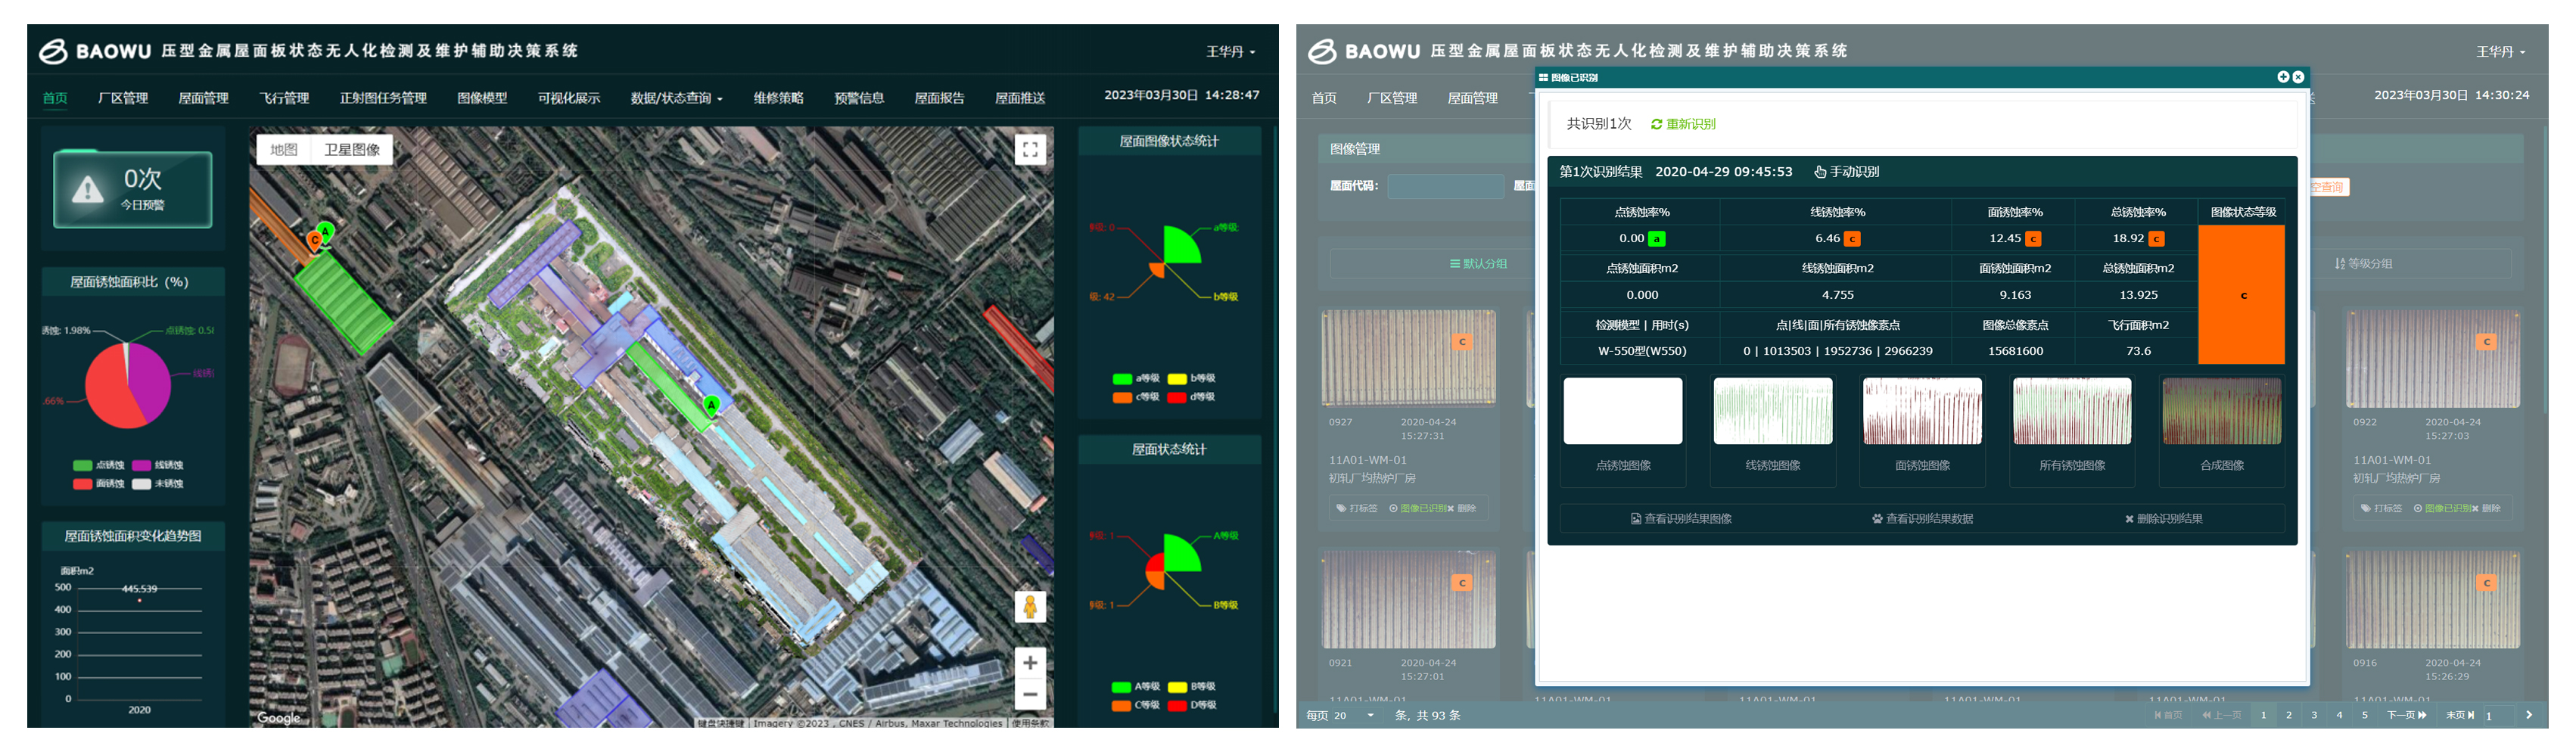Open 厂区管理 menu in left dashboard
The image size is (2576, 752).
(123, 98)
